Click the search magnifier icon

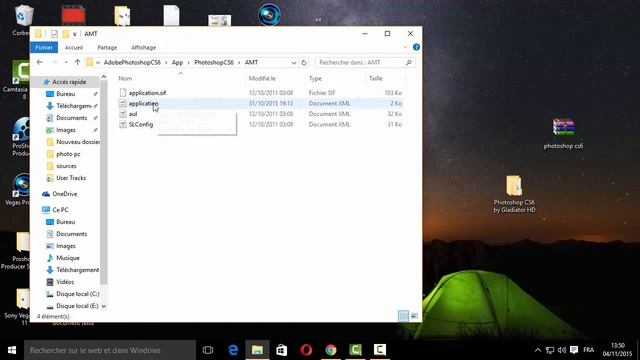[x=409, y=62]
